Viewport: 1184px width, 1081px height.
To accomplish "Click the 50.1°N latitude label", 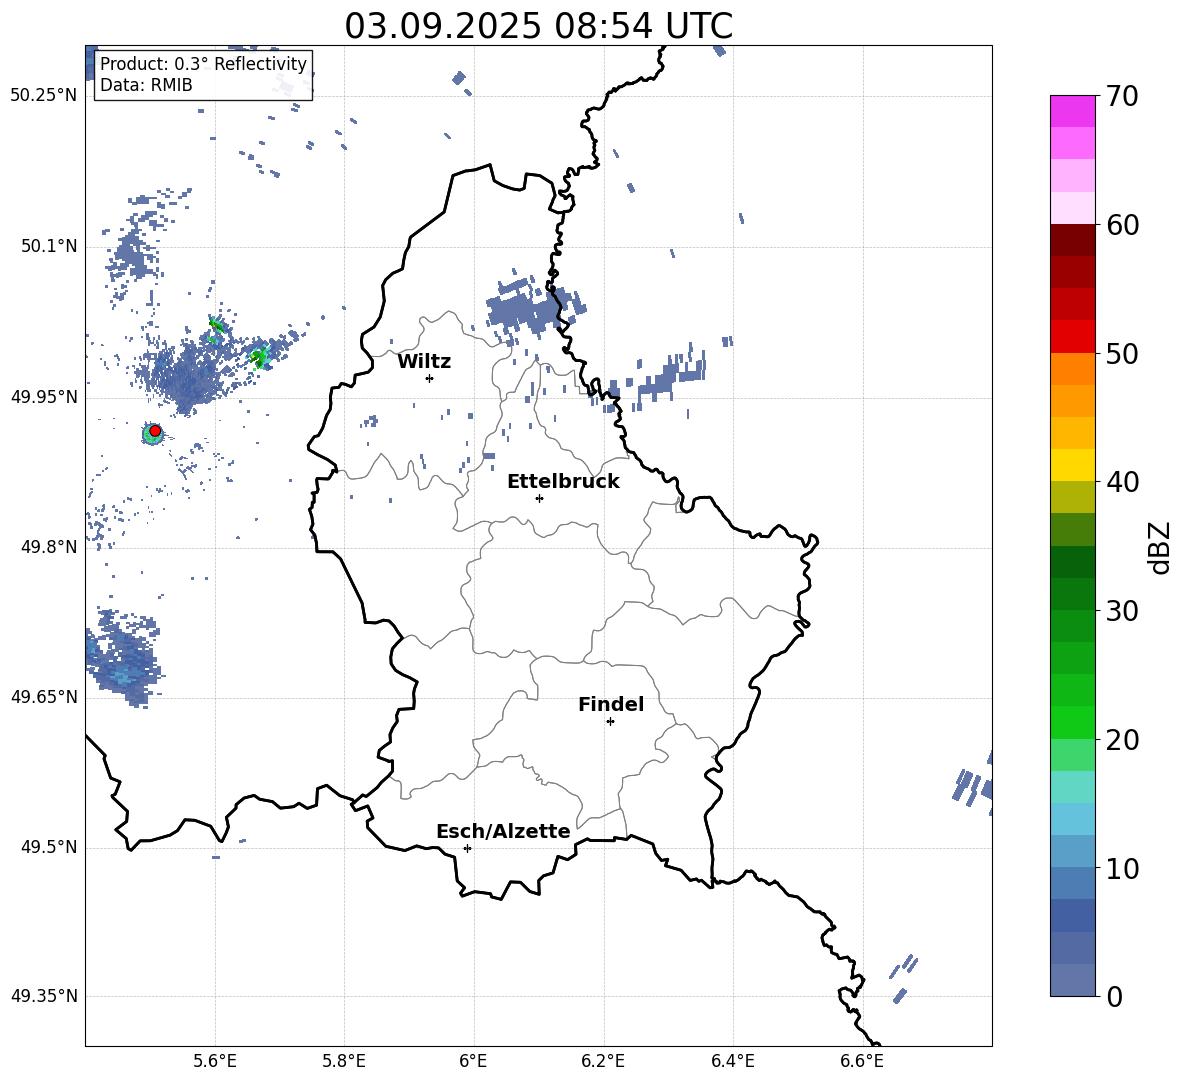I will pyautogui.click(x=48, y=246).
